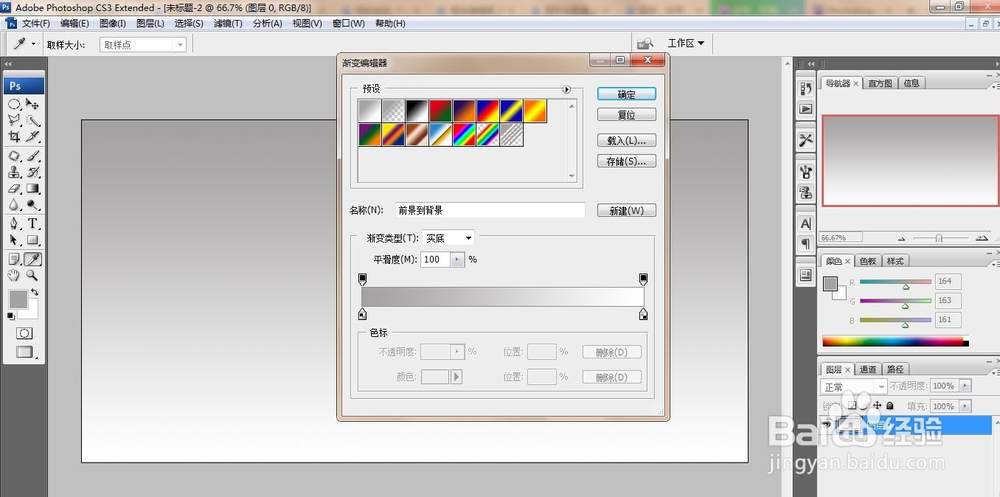Image resolution: width=1000 pixels, height=497 pixels.
Task: Select the Crop tool
Action: pos(14,137)
